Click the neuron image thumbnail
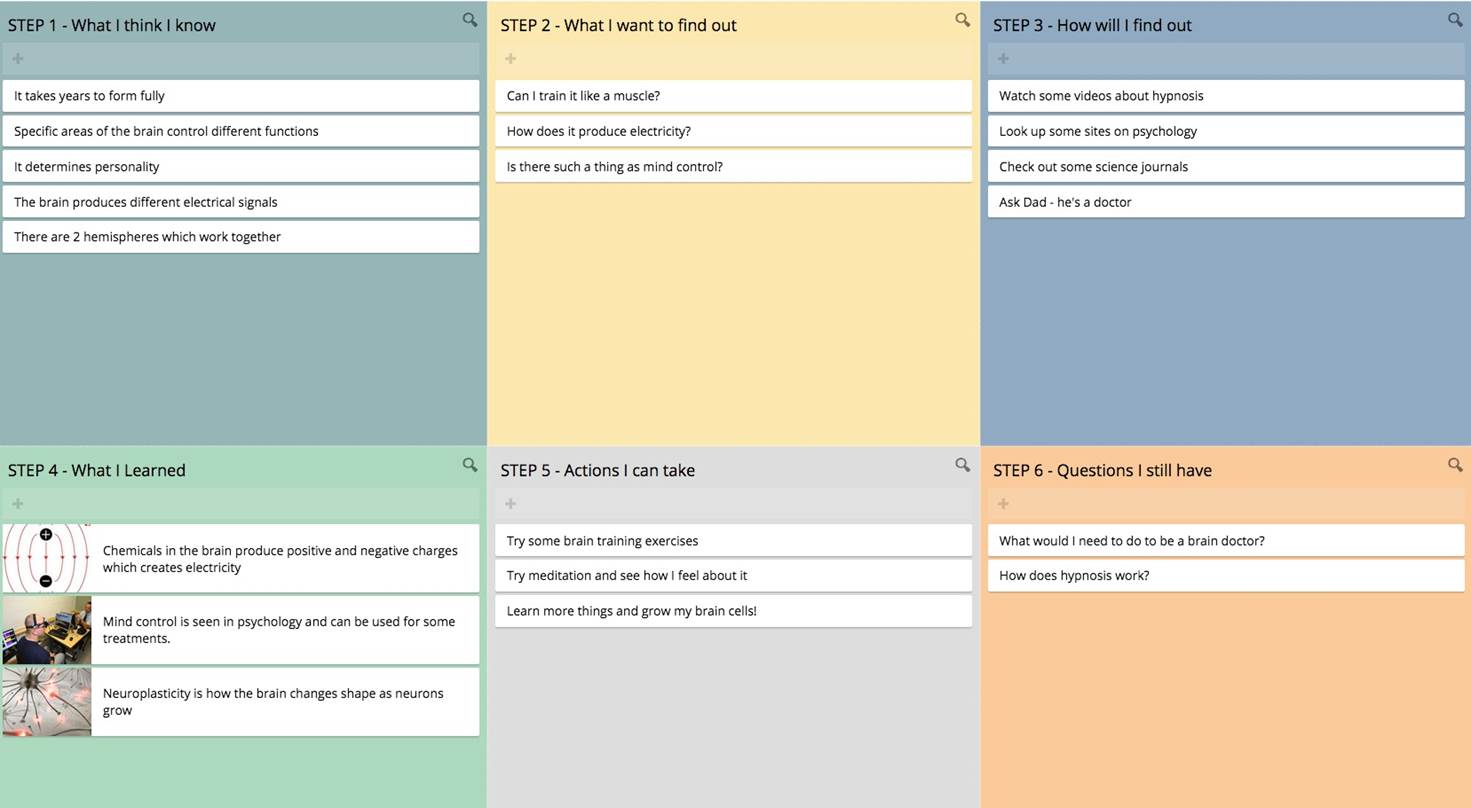Screen dimensions: 1471x808 coord(46,702)
